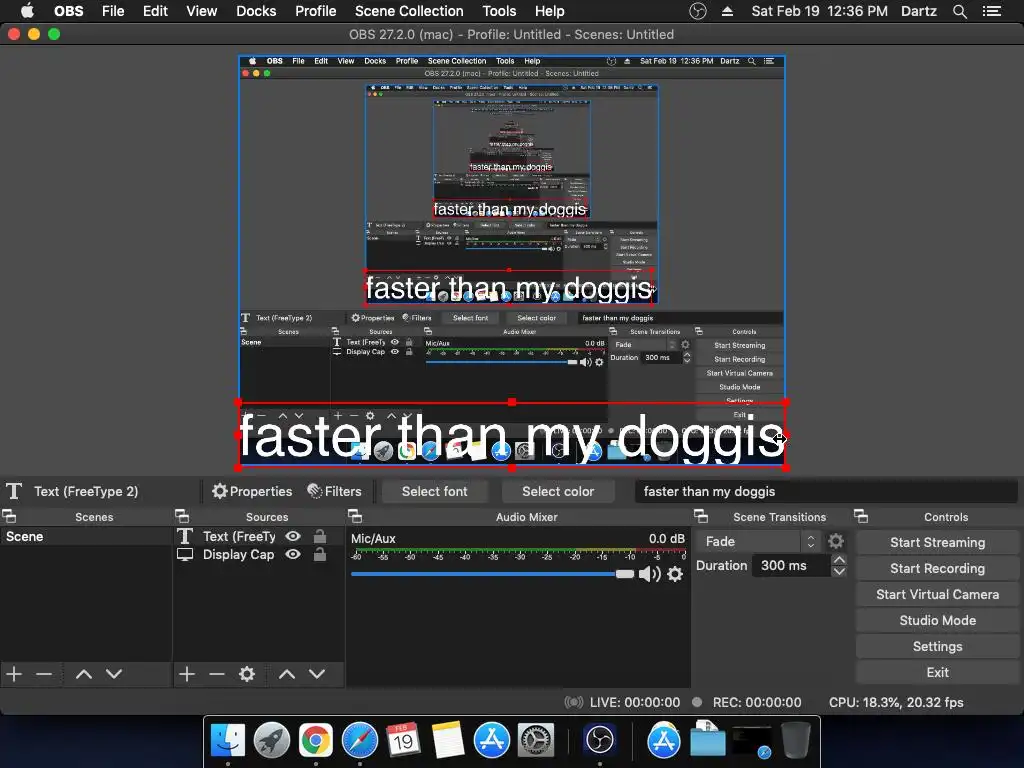Open the File menu
The width and height of the screenshot is (1024, 768).
(113, 11)
